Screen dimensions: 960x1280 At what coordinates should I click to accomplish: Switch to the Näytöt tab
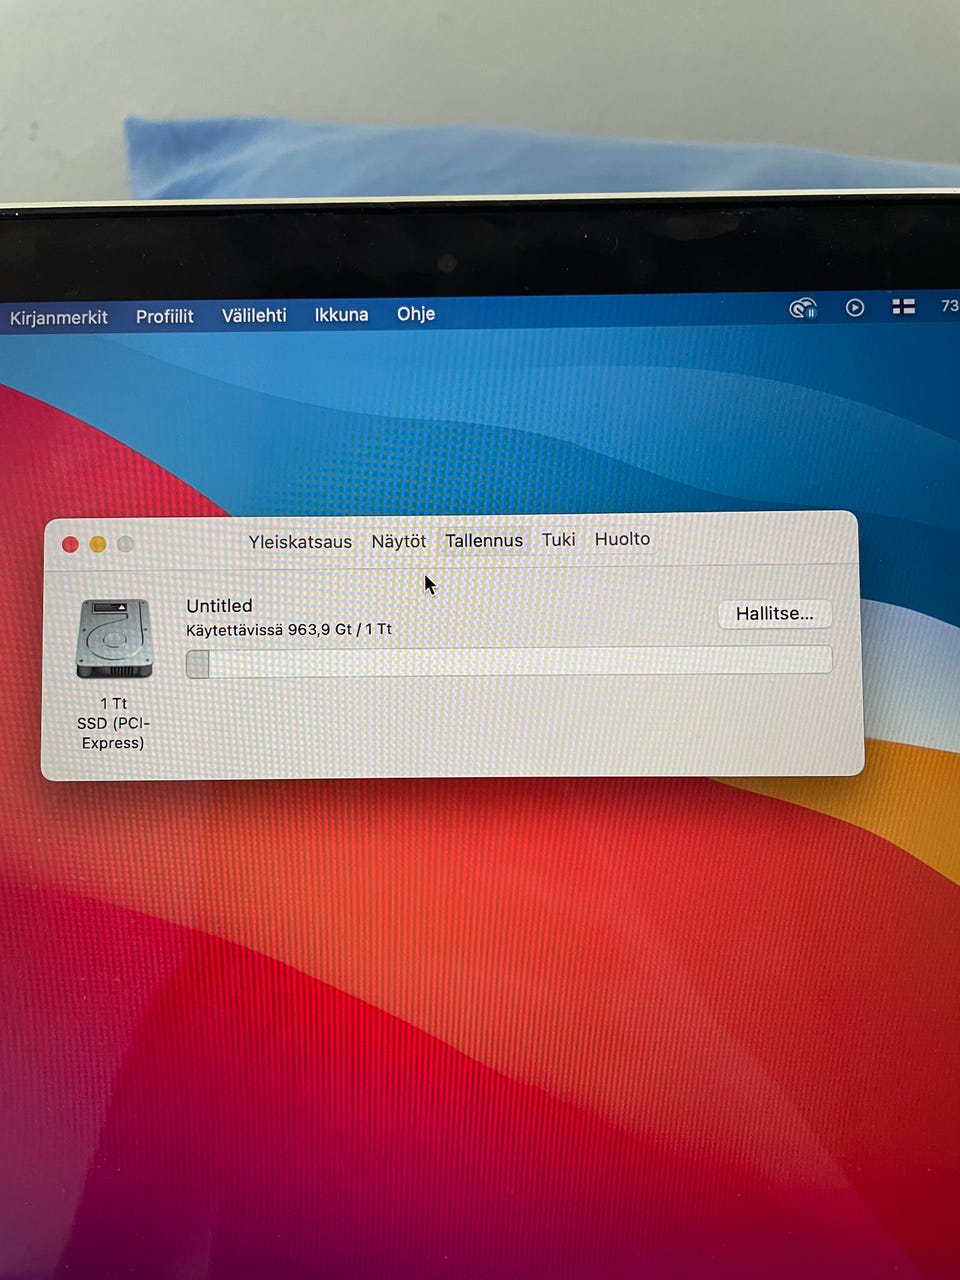(x=399, y=541)
